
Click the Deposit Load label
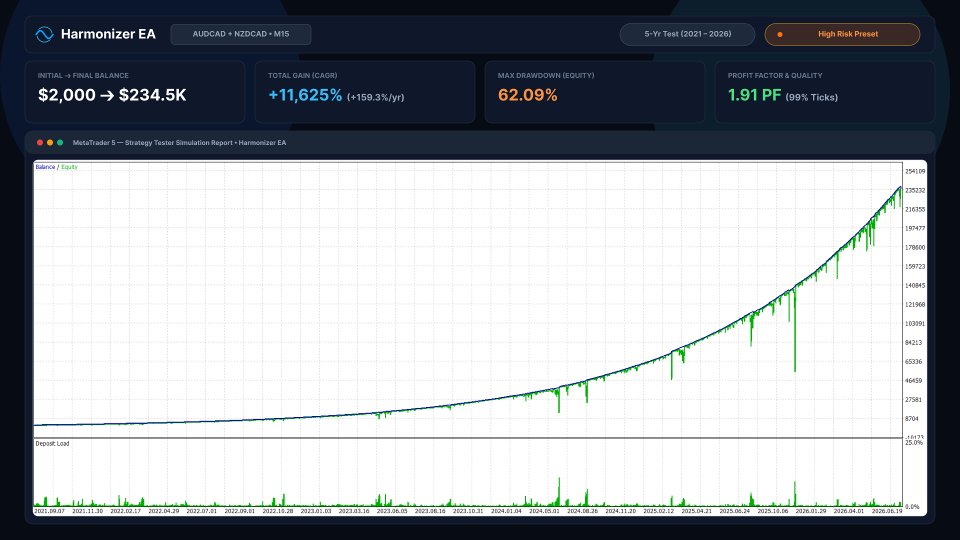click(52, 443)
